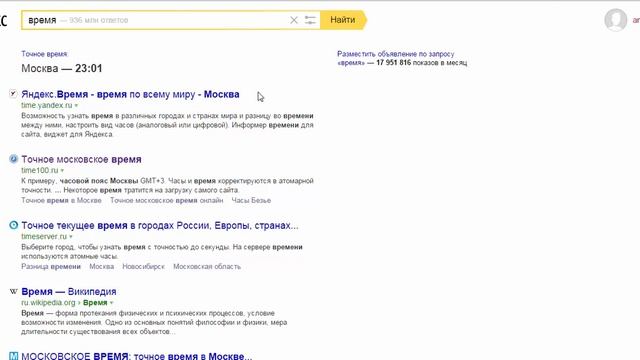Open sitelink Московская область
The height and width of the screenshot is (360, 640).
(x=207, y=267)
